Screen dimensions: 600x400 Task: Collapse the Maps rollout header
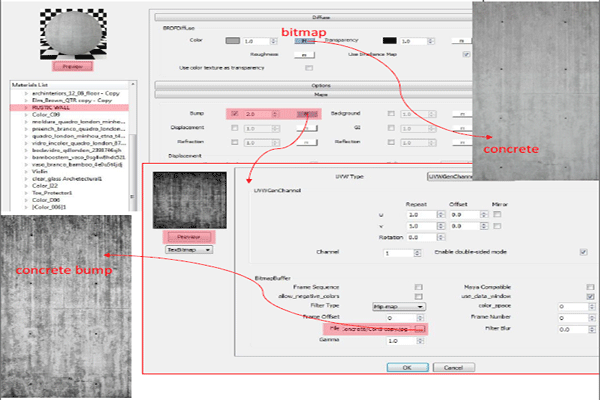(x=313, y=95)
